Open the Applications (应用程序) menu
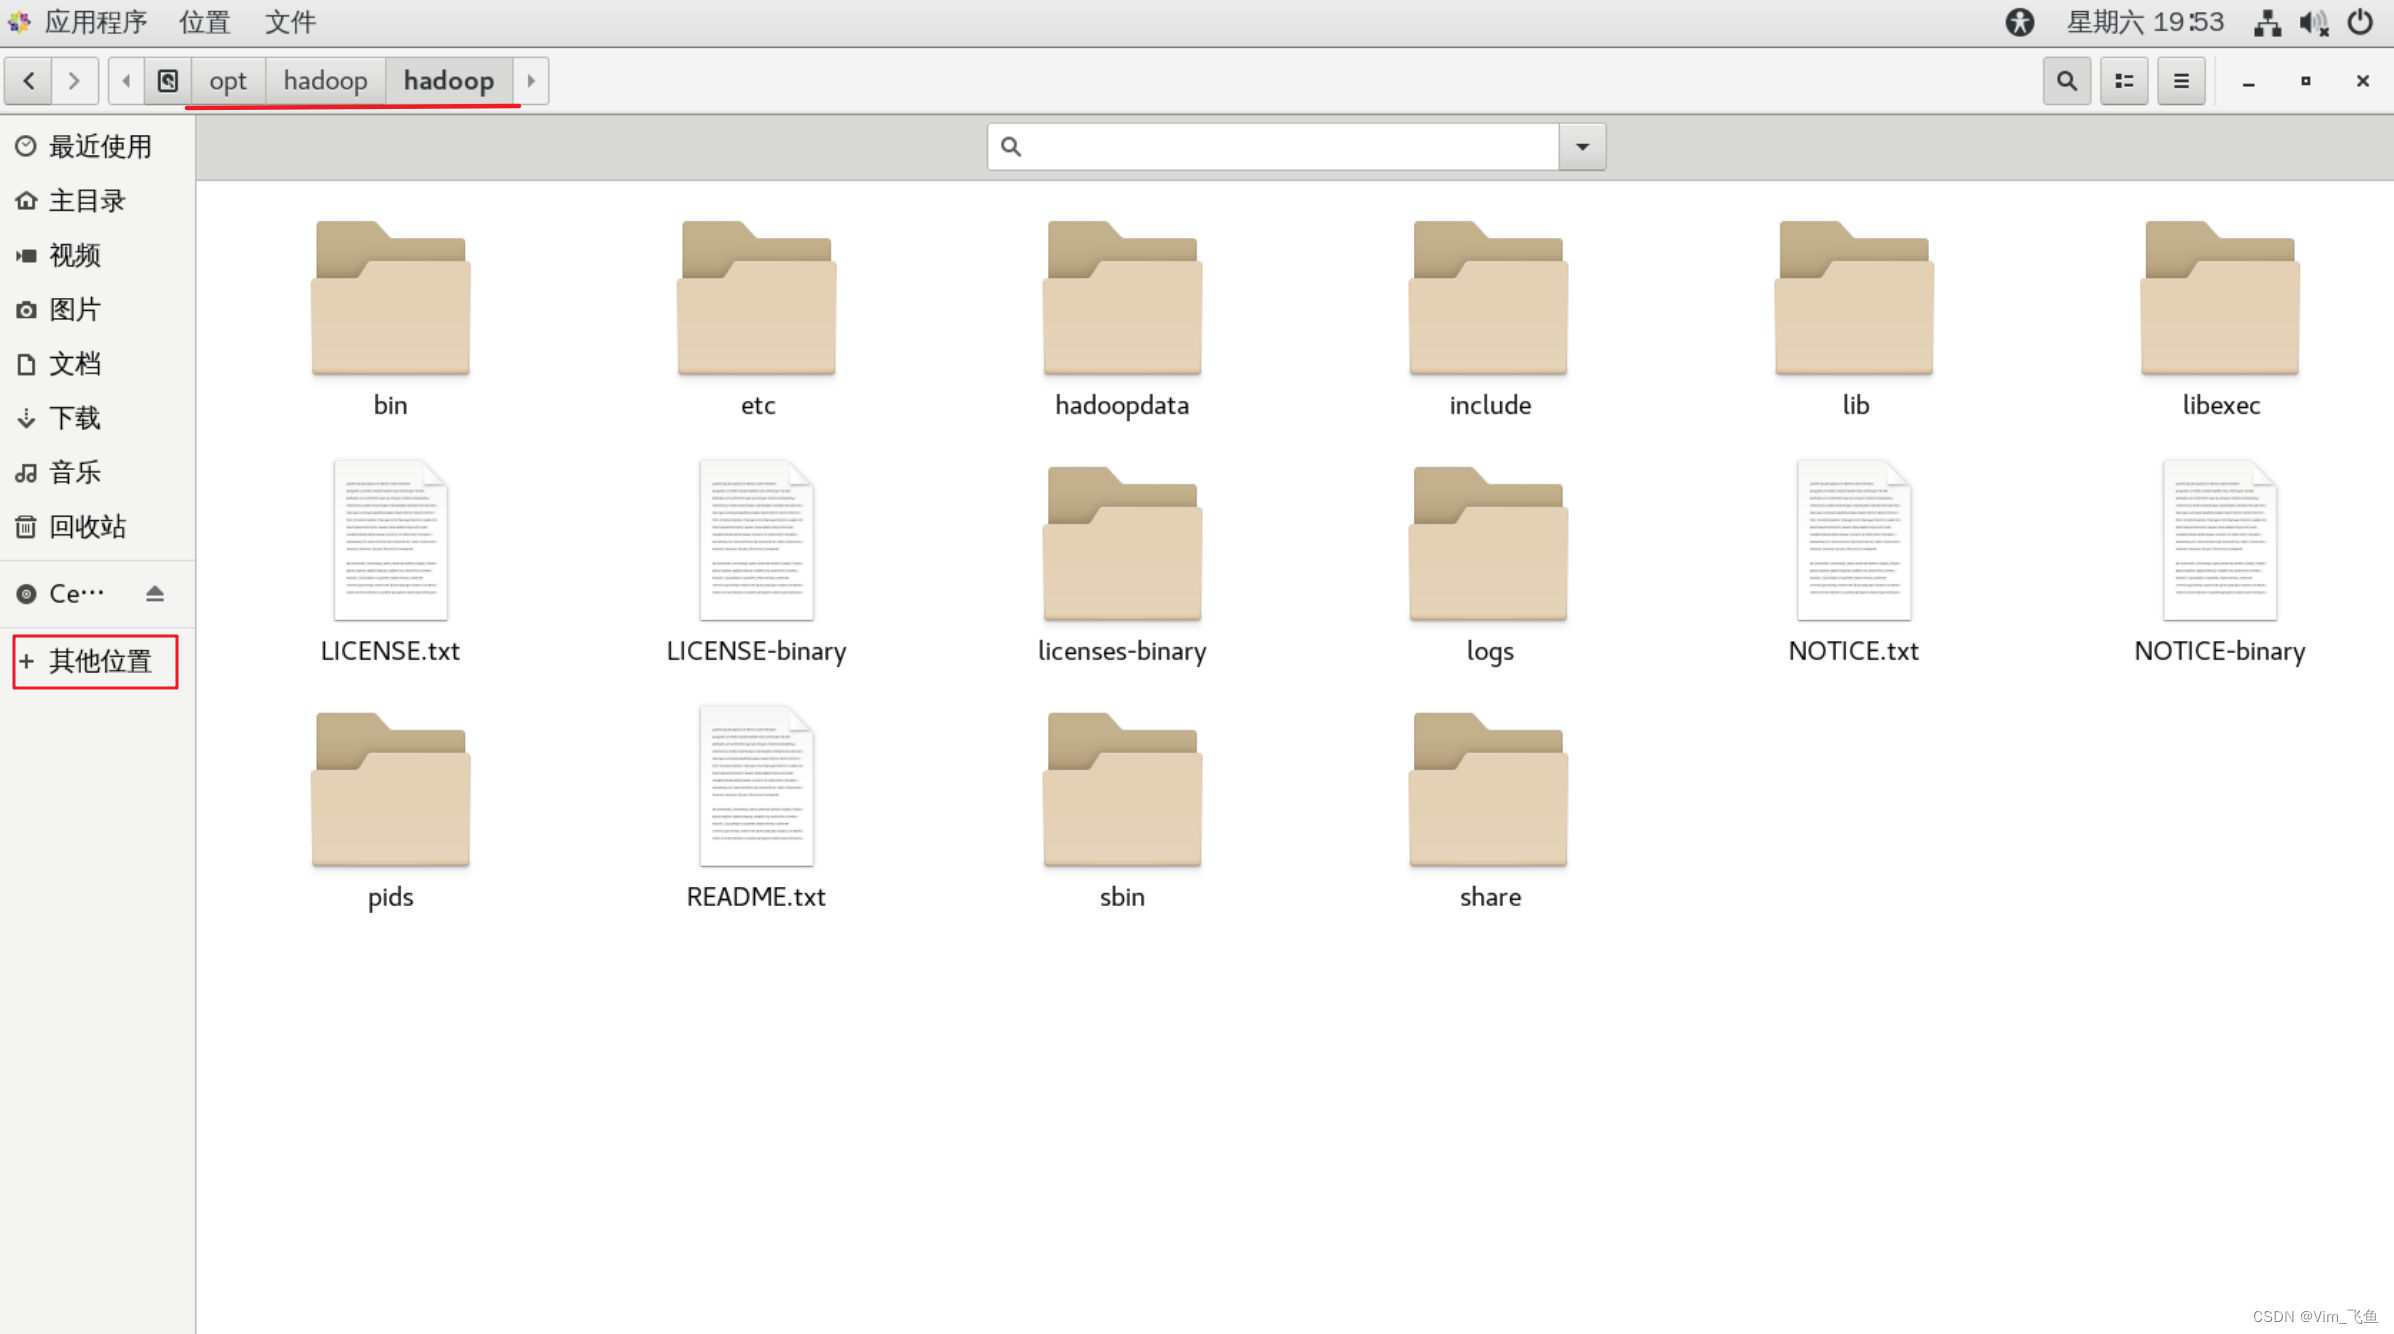Viewport: 2394px width, 1334px height. tap(78, 22)
